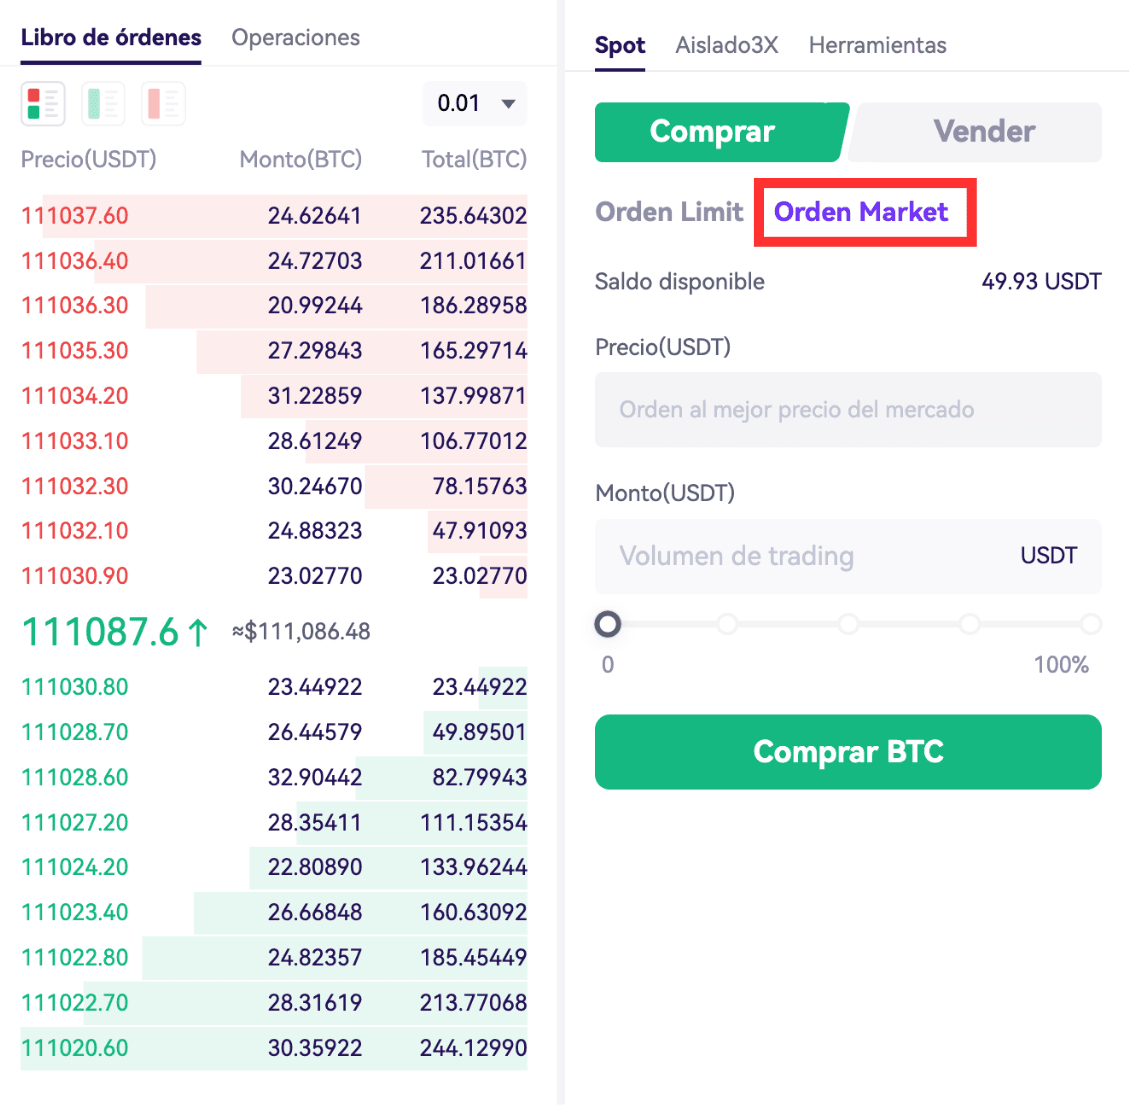1138x1112 pixels.
Task: Click the Monto(USDT) trading volume field
Action: pyautogui.click(x=800, y=556)
